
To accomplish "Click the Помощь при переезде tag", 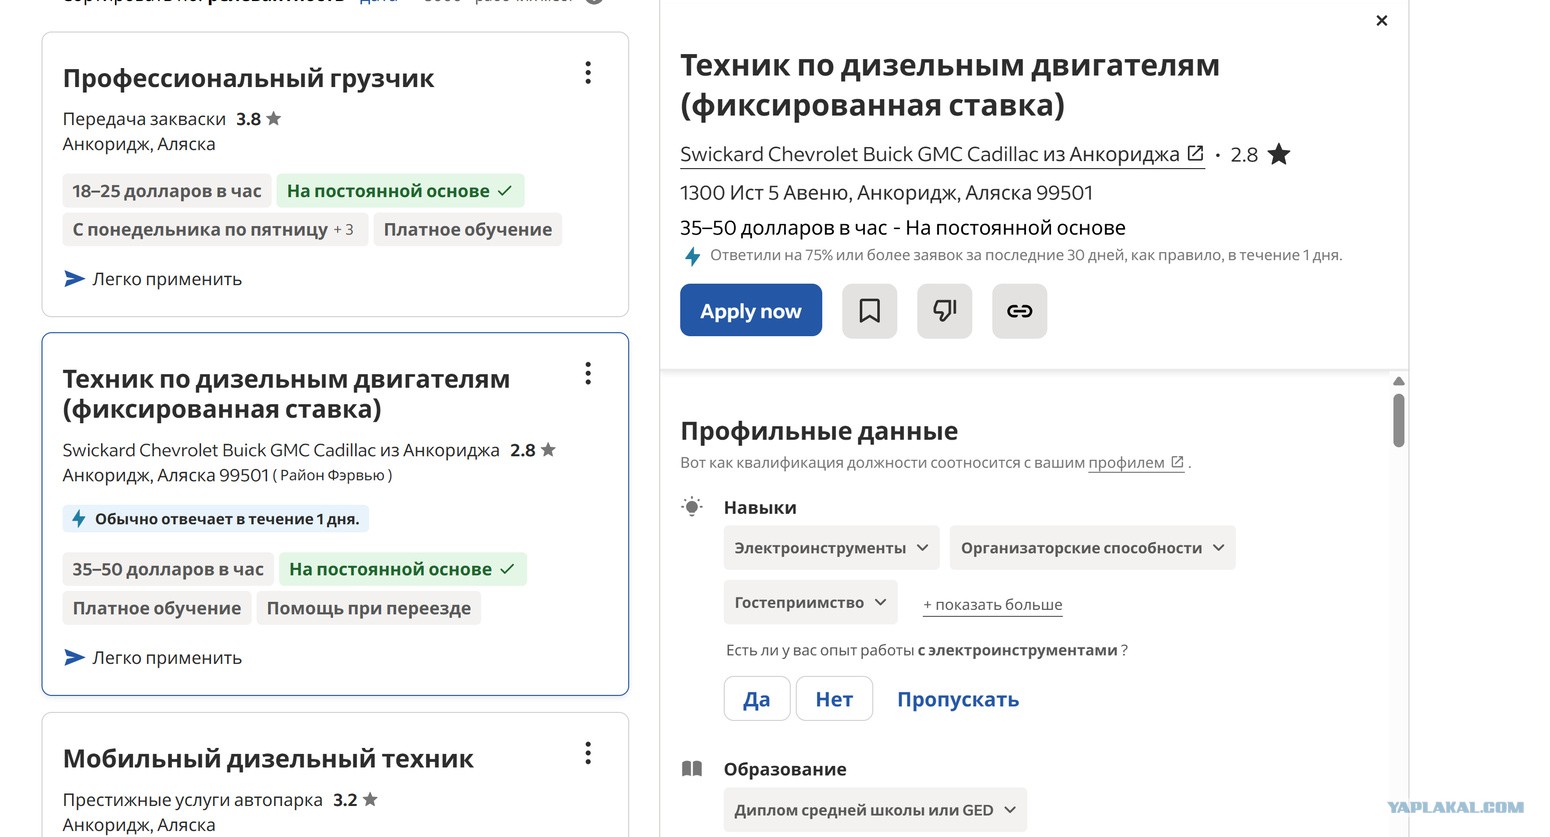I will [x=369, y=608].
